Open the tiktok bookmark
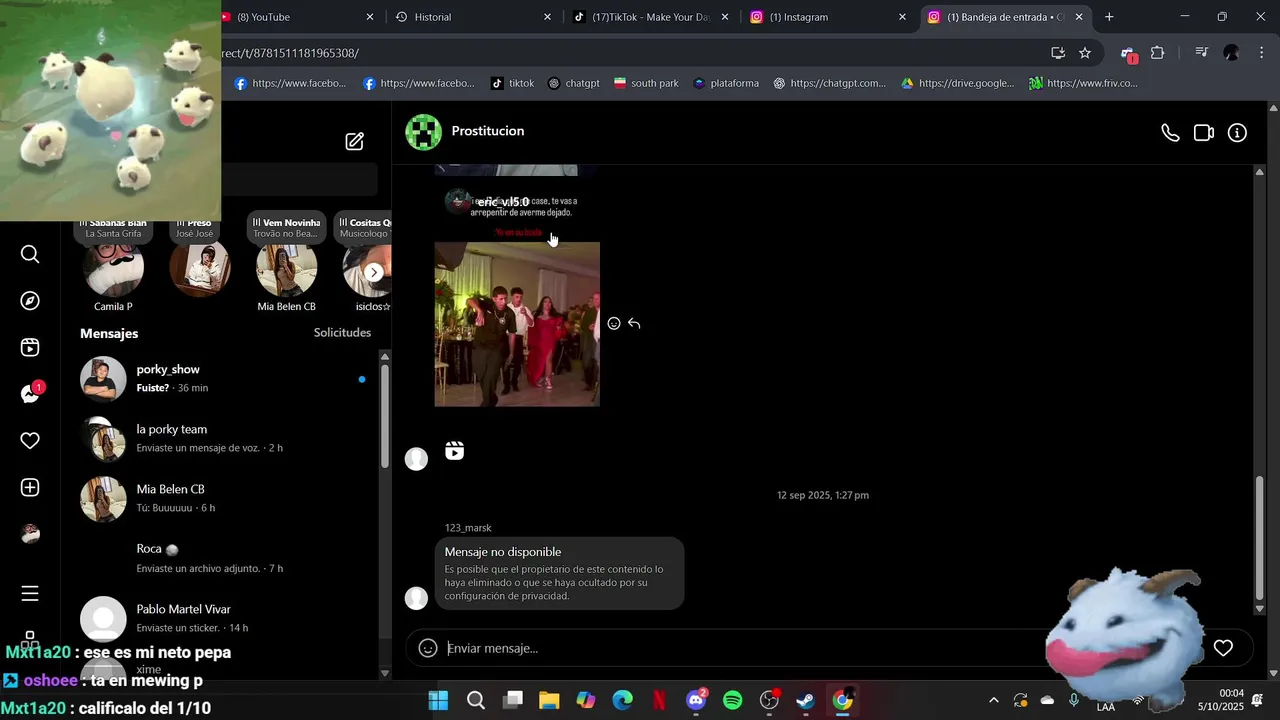 pyautogui.click(x=512, y=83)
